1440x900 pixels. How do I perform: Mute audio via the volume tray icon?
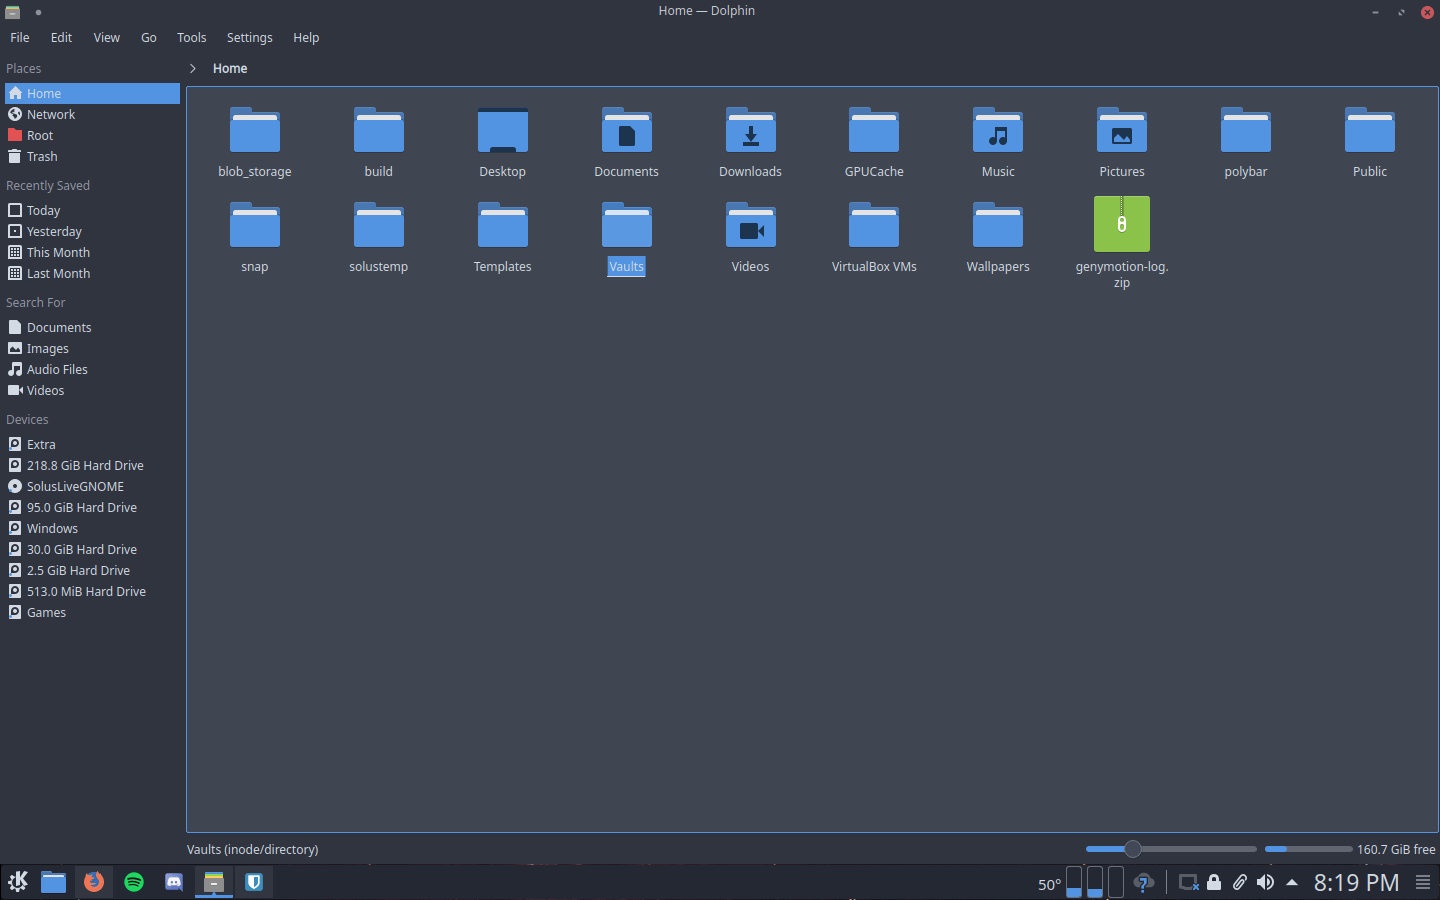(1264, 882)
